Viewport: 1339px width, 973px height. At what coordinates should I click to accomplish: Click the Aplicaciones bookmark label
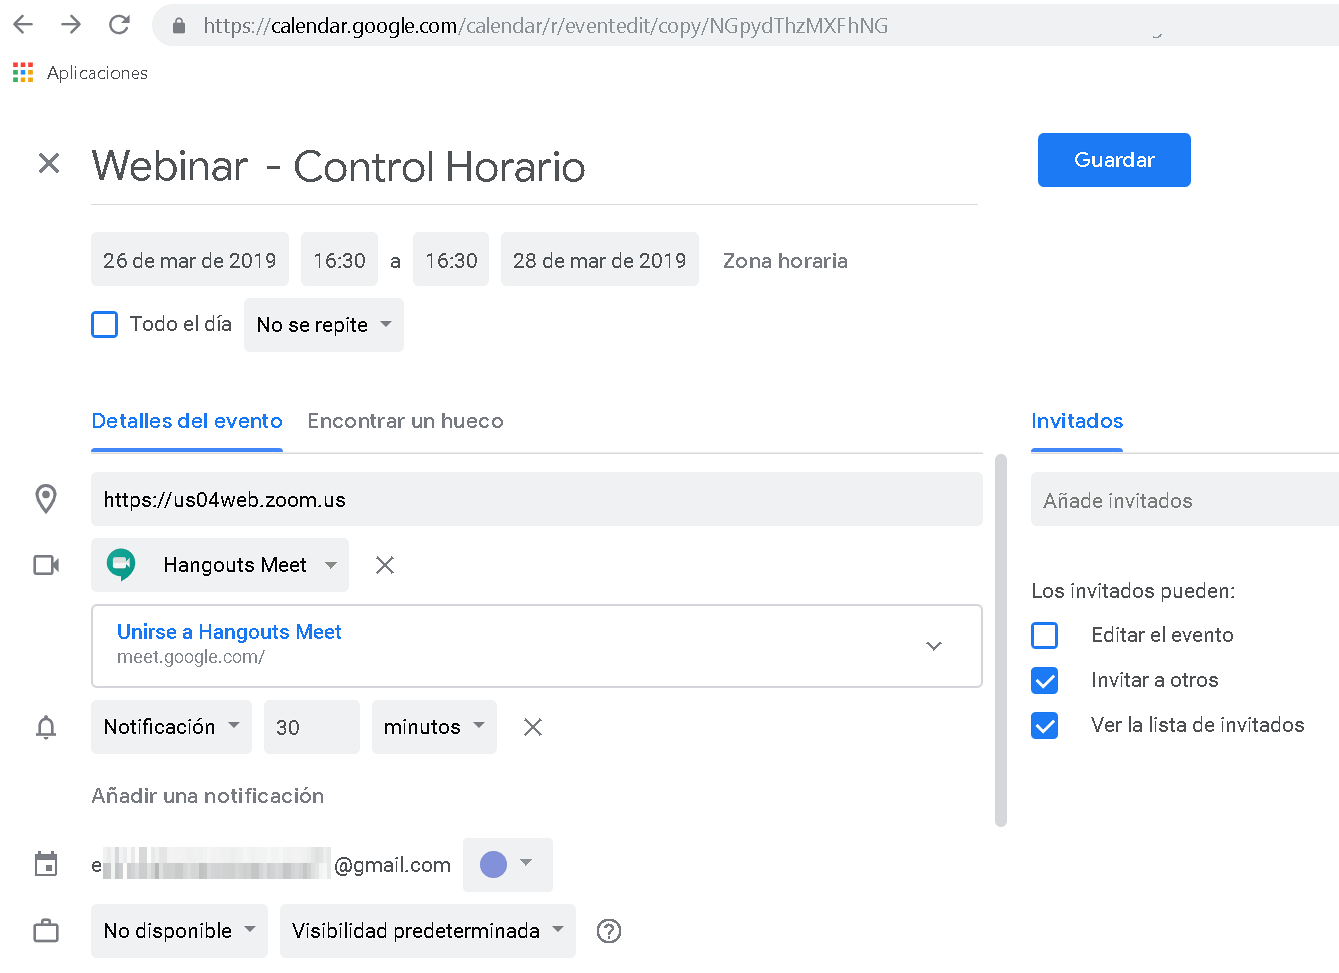tap(97, 73)
